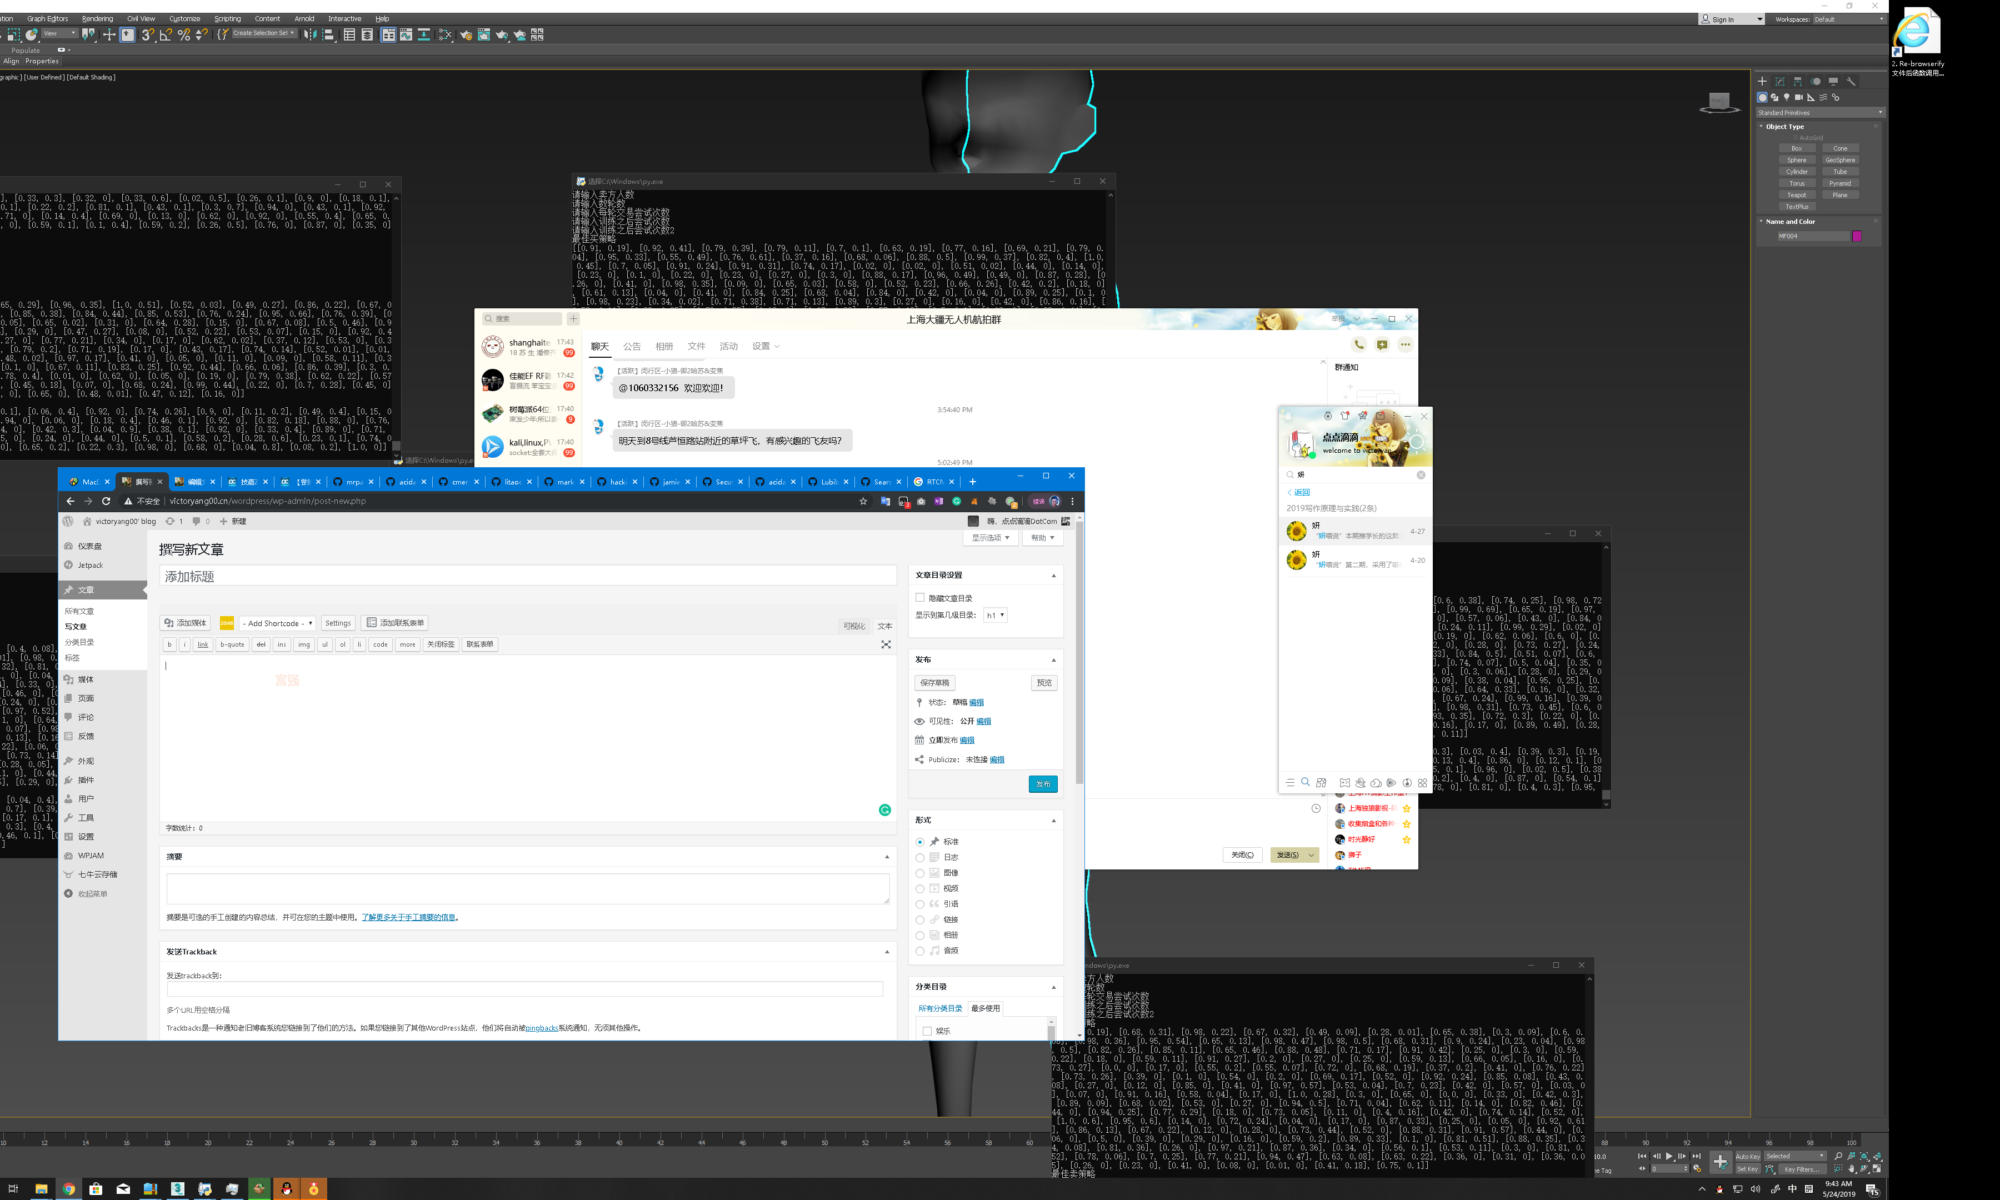Select the 日志 post format radio button
2000x1200 pixels.
click(920, 857)
